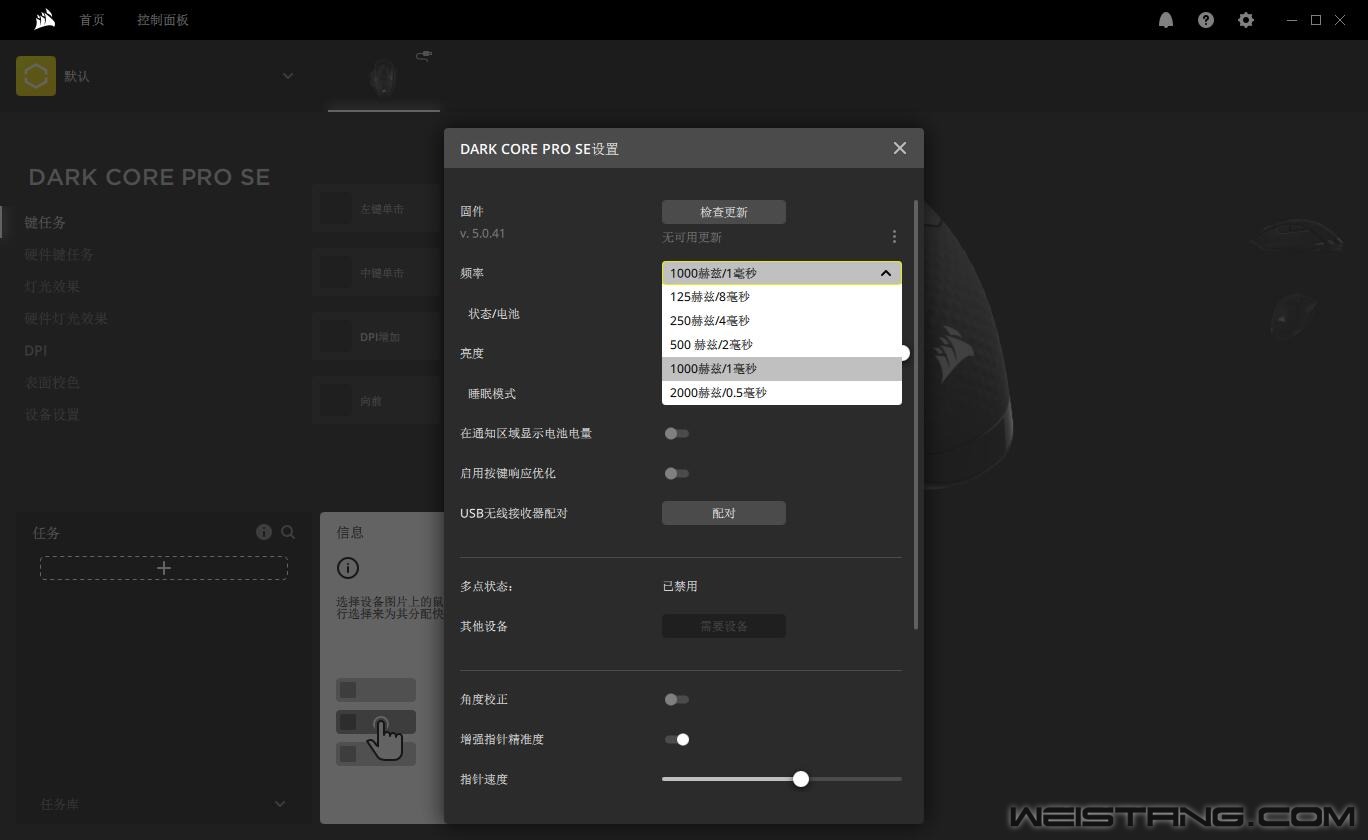This screenshot has width=1368, height=840.
Task: Click the default profile hexagon icon
Action: [x=36, y=76]
